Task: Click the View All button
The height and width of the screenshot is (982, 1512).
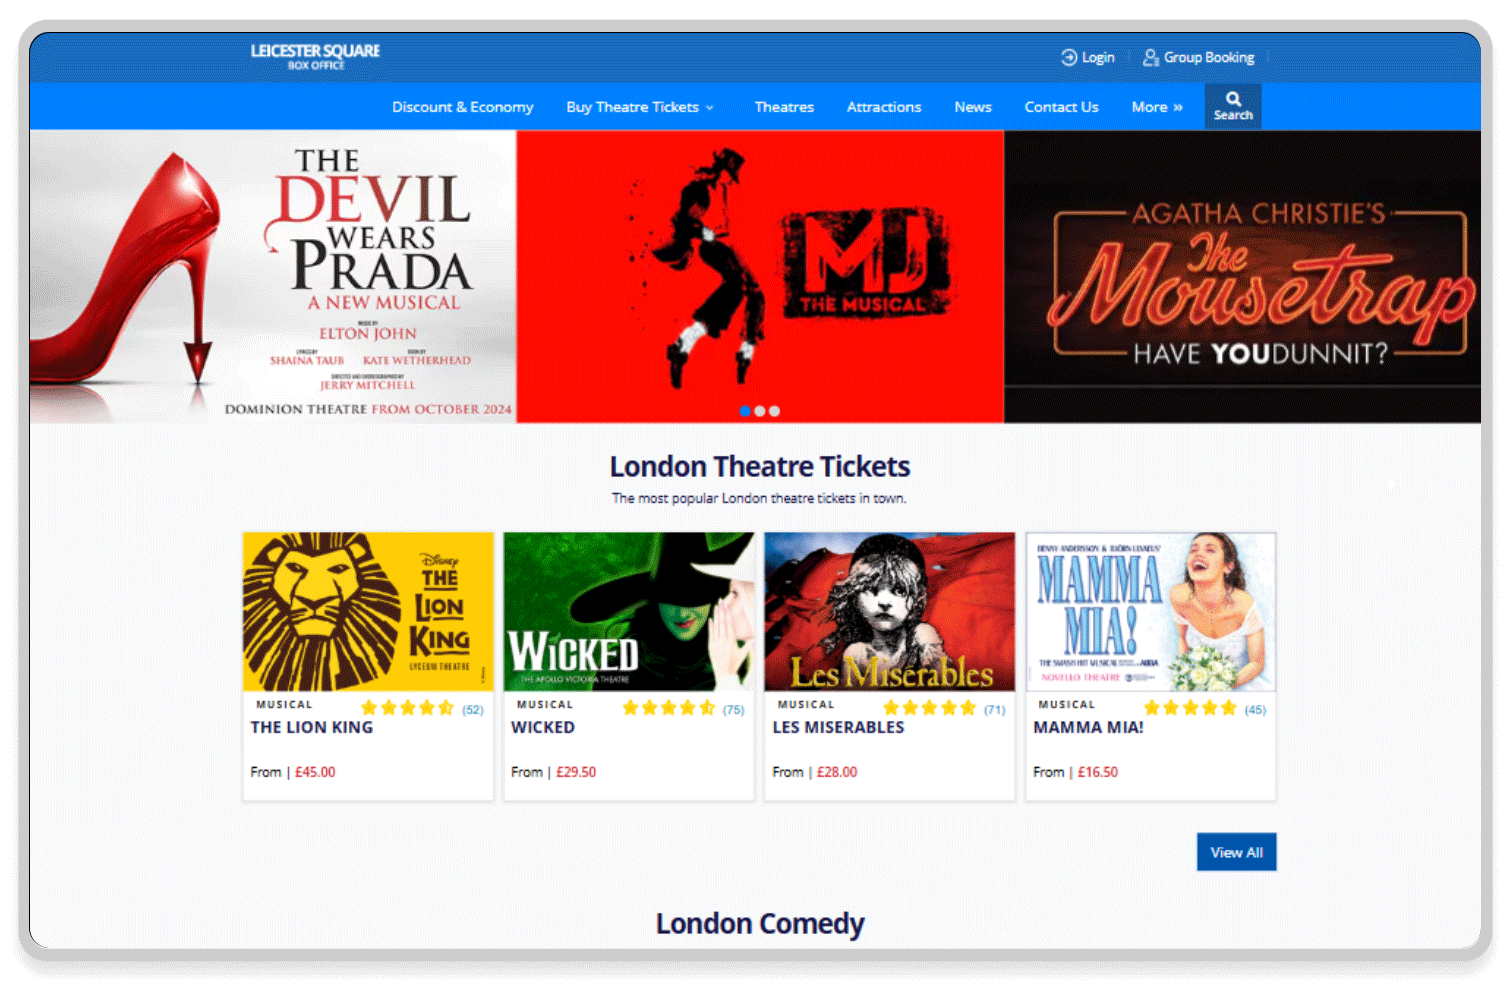Action: click(1236, 852)
